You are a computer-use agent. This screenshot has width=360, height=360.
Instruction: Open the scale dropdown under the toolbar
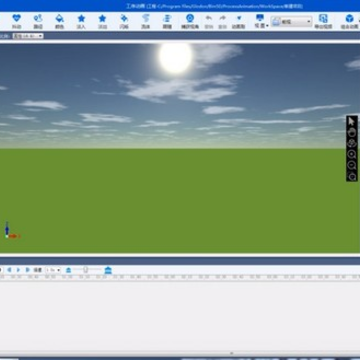pos(28,36)
